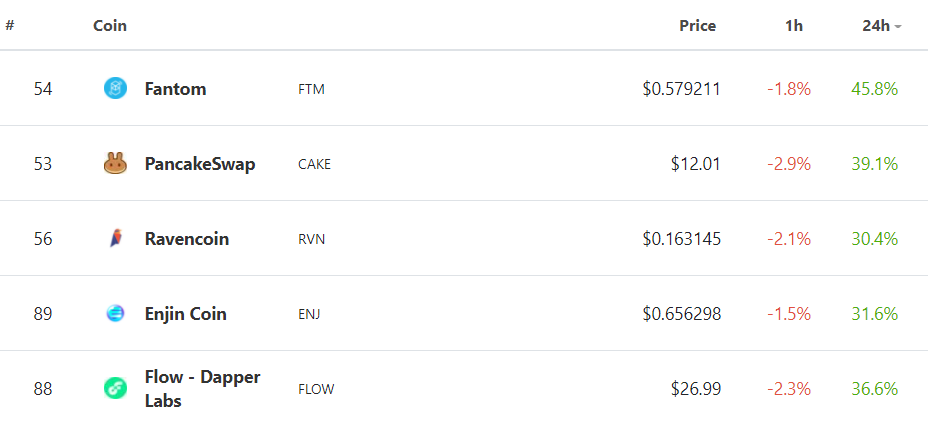Click Flow's 36.6% 24h change value

874,388
